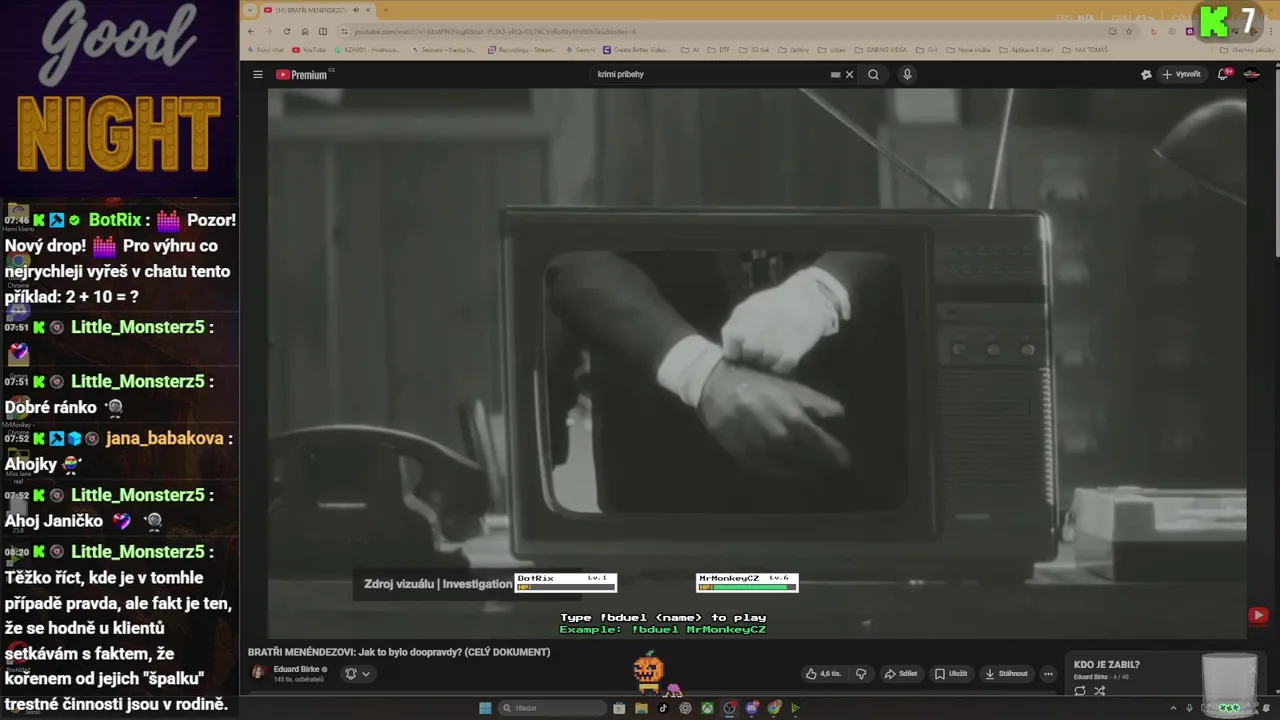Select the BRATŘI MENÉNDEZOVI browser tab
The image size is (1280, 720).
[318, 10]
